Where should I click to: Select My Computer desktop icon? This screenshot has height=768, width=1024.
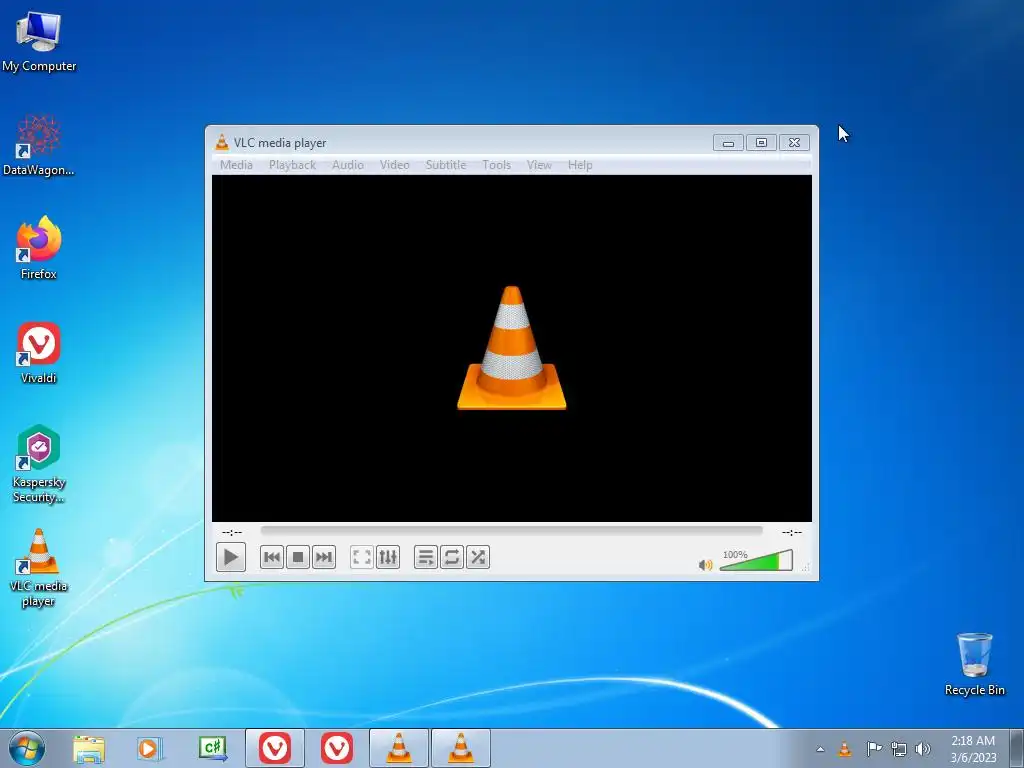click(x=39, y=40)
